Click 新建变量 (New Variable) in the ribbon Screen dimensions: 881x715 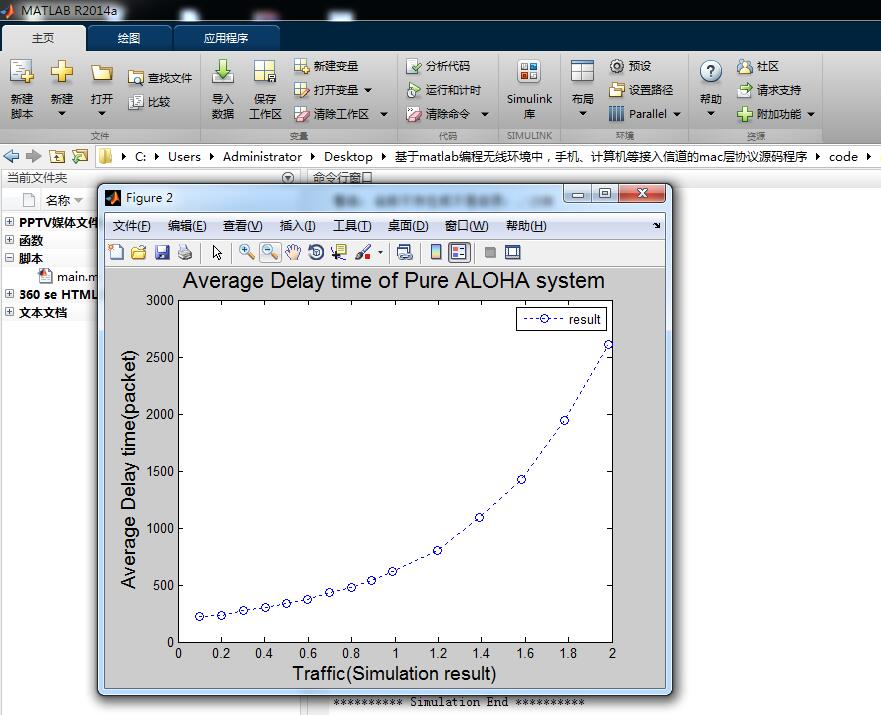click(x=326, y=66)
